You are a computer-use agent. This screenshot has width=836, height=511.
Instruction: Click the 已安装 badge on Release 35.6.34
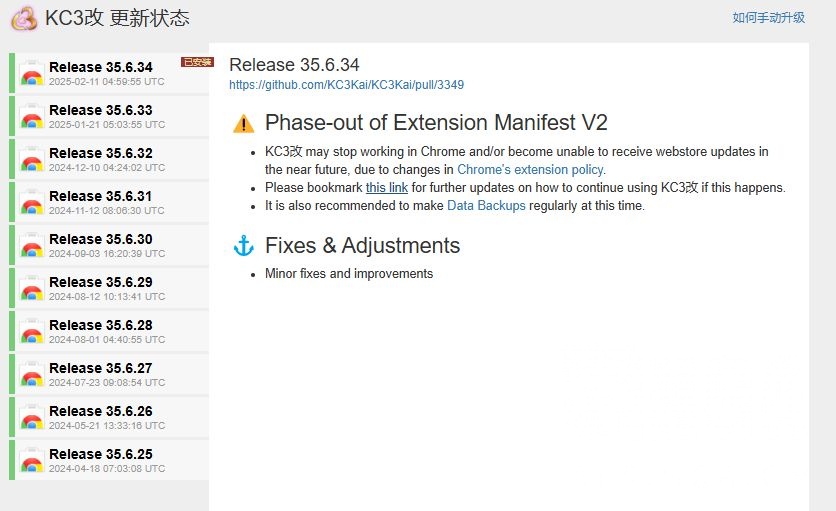point(197,62)
